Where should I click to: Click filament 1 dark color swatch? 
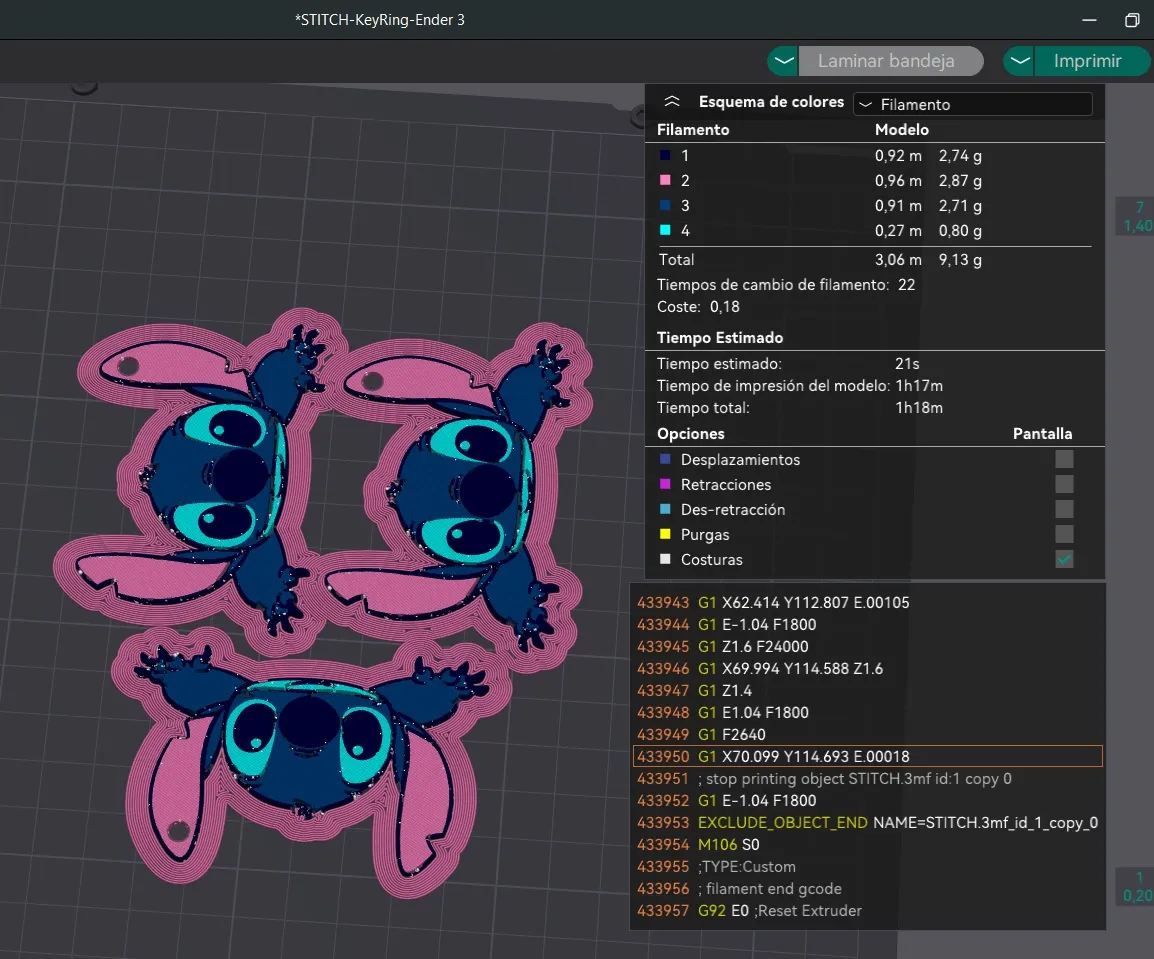click(665, 156)
